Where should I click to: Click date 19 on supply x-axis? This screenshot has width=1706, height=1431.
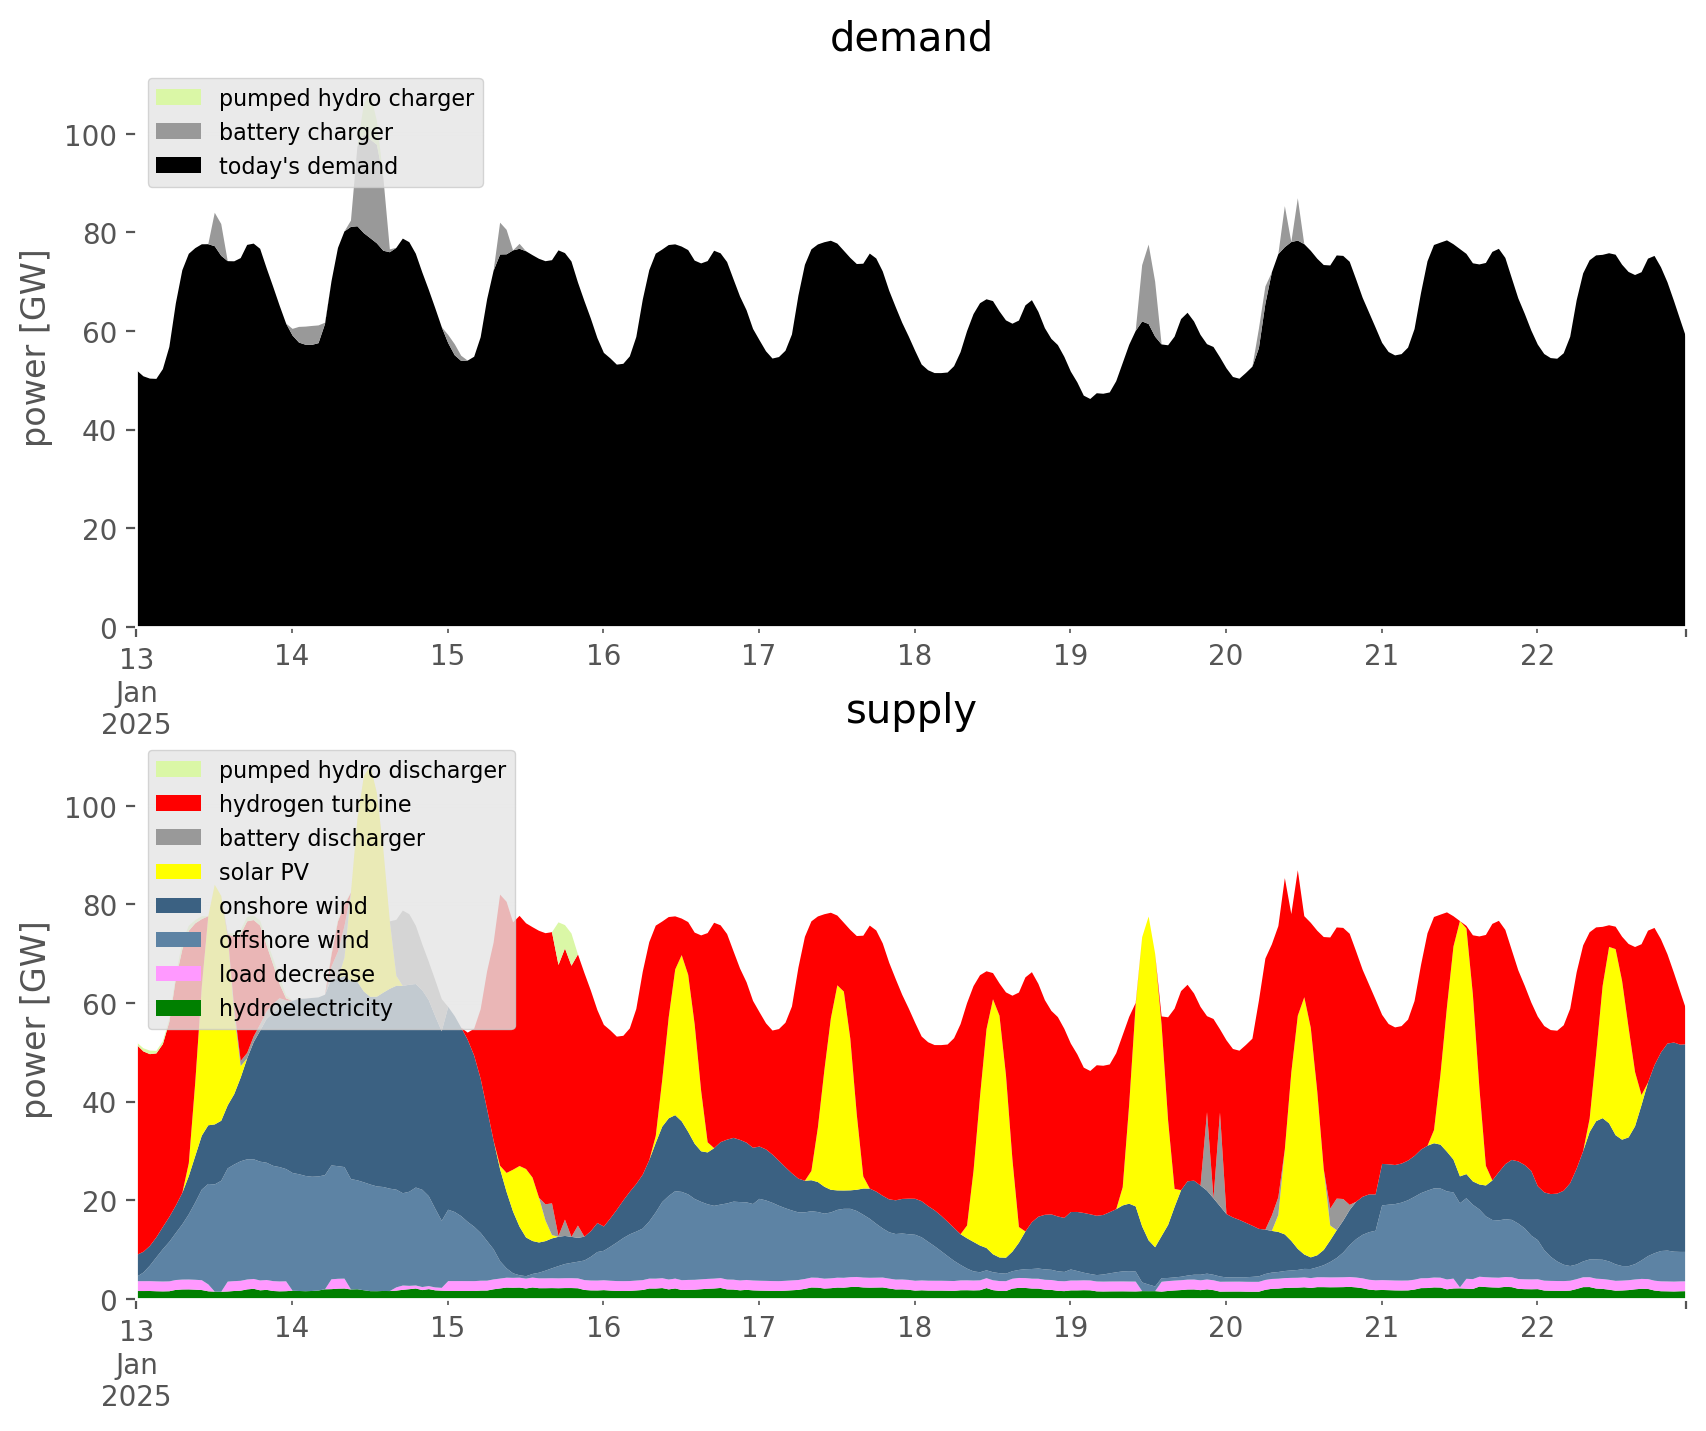tap(1070, 1329)
